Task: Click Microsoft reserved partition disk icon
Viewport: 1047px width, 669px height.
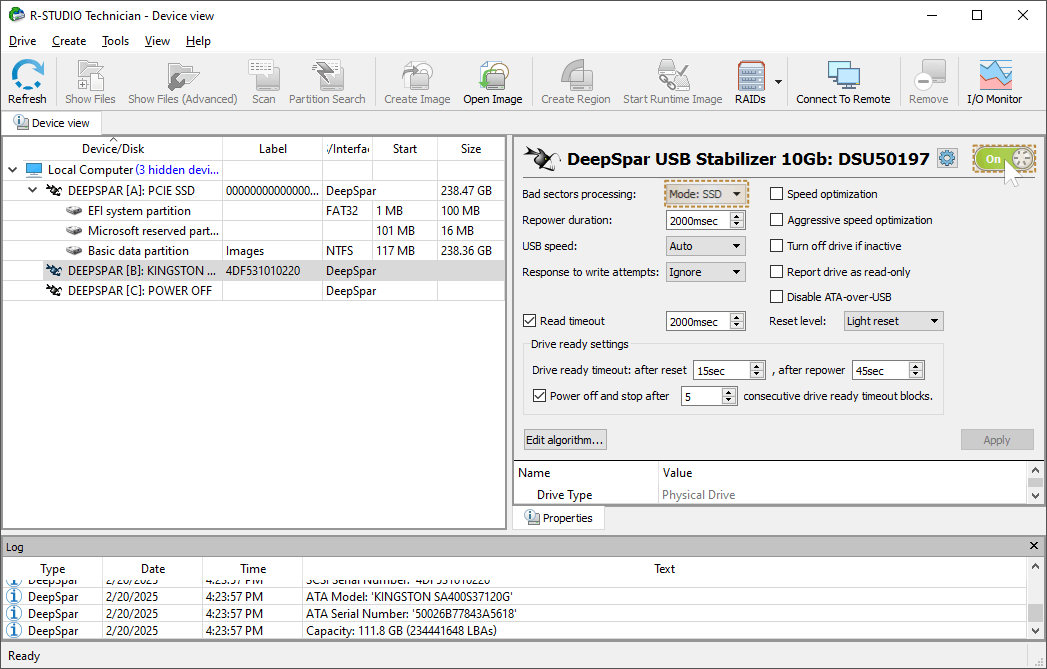Action: 74,230
